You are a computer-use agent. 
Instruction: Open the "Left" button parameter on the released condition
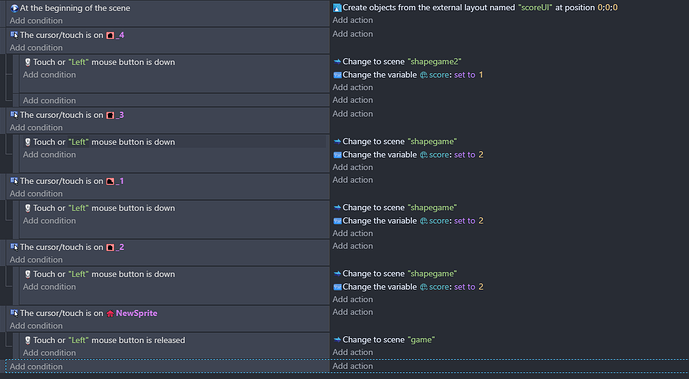[78, 340]
